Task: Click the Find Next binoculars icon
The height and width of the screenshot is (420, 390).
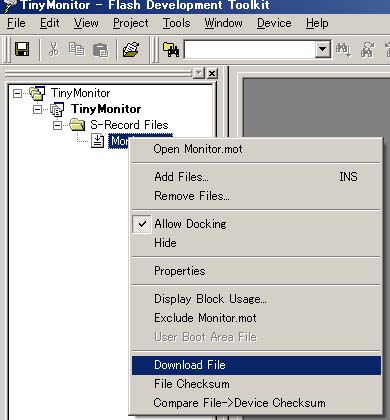Action: coord(343,50)
